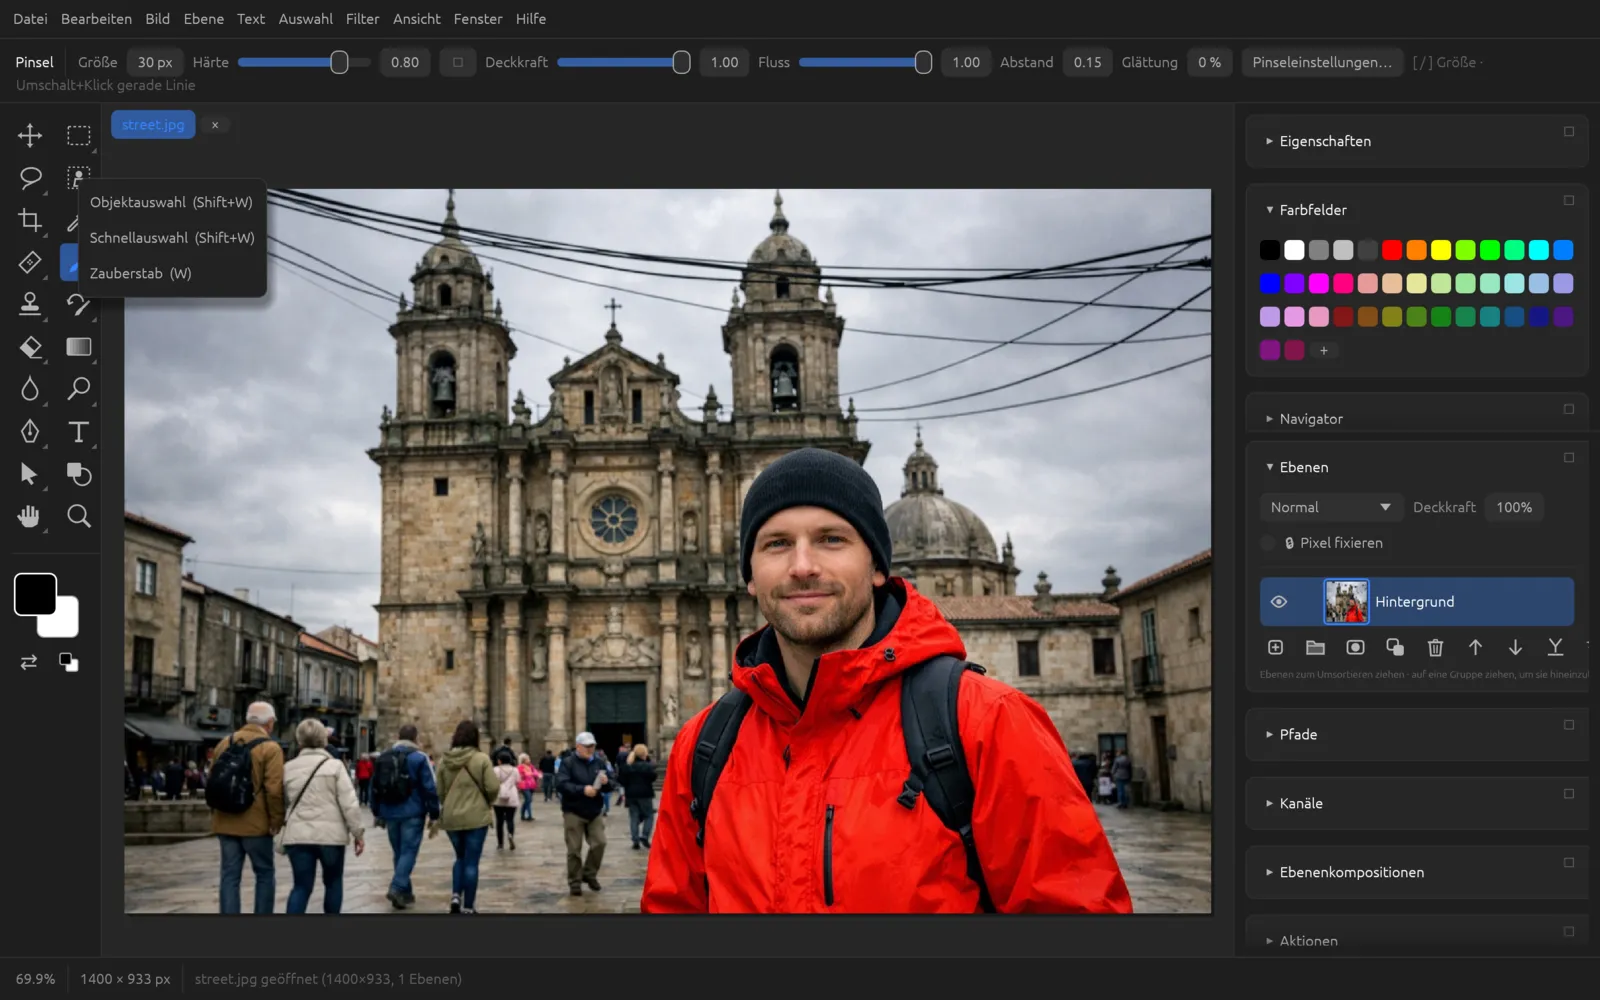Image resolution: width=1600 pixels, height=1000 pixels.
Task: Open the Normal blend mode dropdown
Action: pos(1330,508)
